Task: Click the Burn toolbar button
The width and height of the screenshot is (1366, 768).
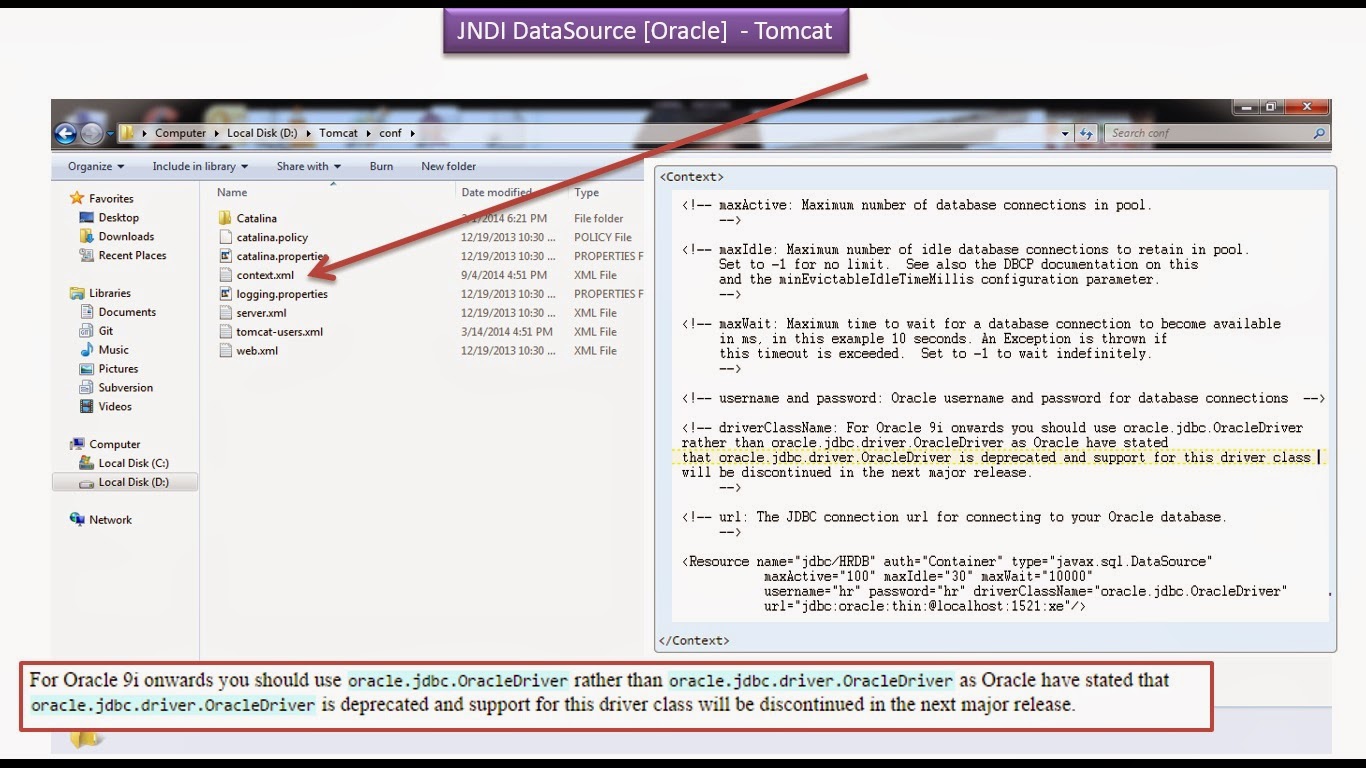Action: pos(381,166)
